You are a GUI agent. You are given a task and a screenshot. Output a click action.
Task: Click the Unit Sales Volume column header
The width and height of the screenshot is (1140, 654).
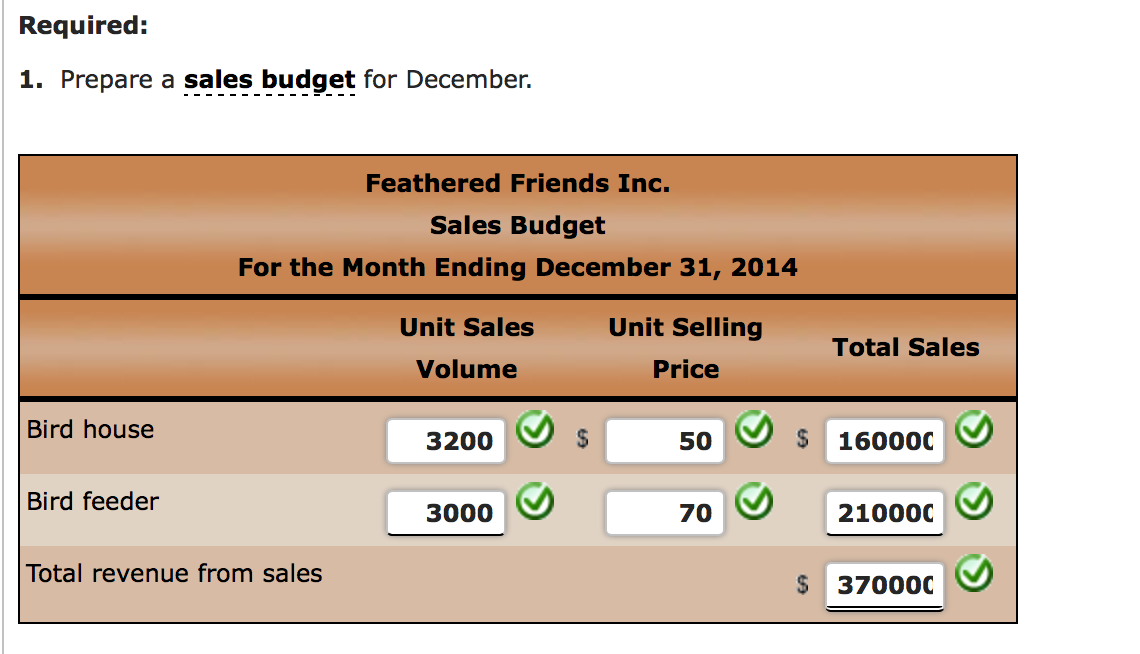coord(467,348)
